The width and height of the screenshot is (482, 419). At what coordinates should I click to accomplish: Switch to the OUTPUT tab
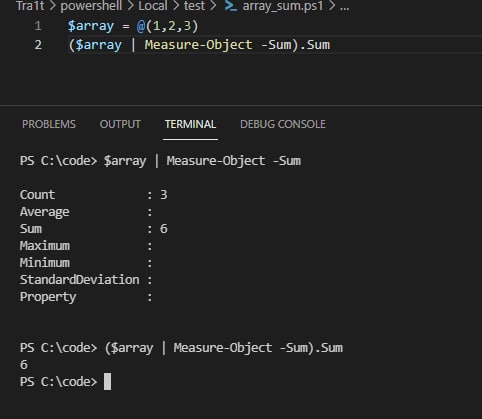tap(120, 124)
